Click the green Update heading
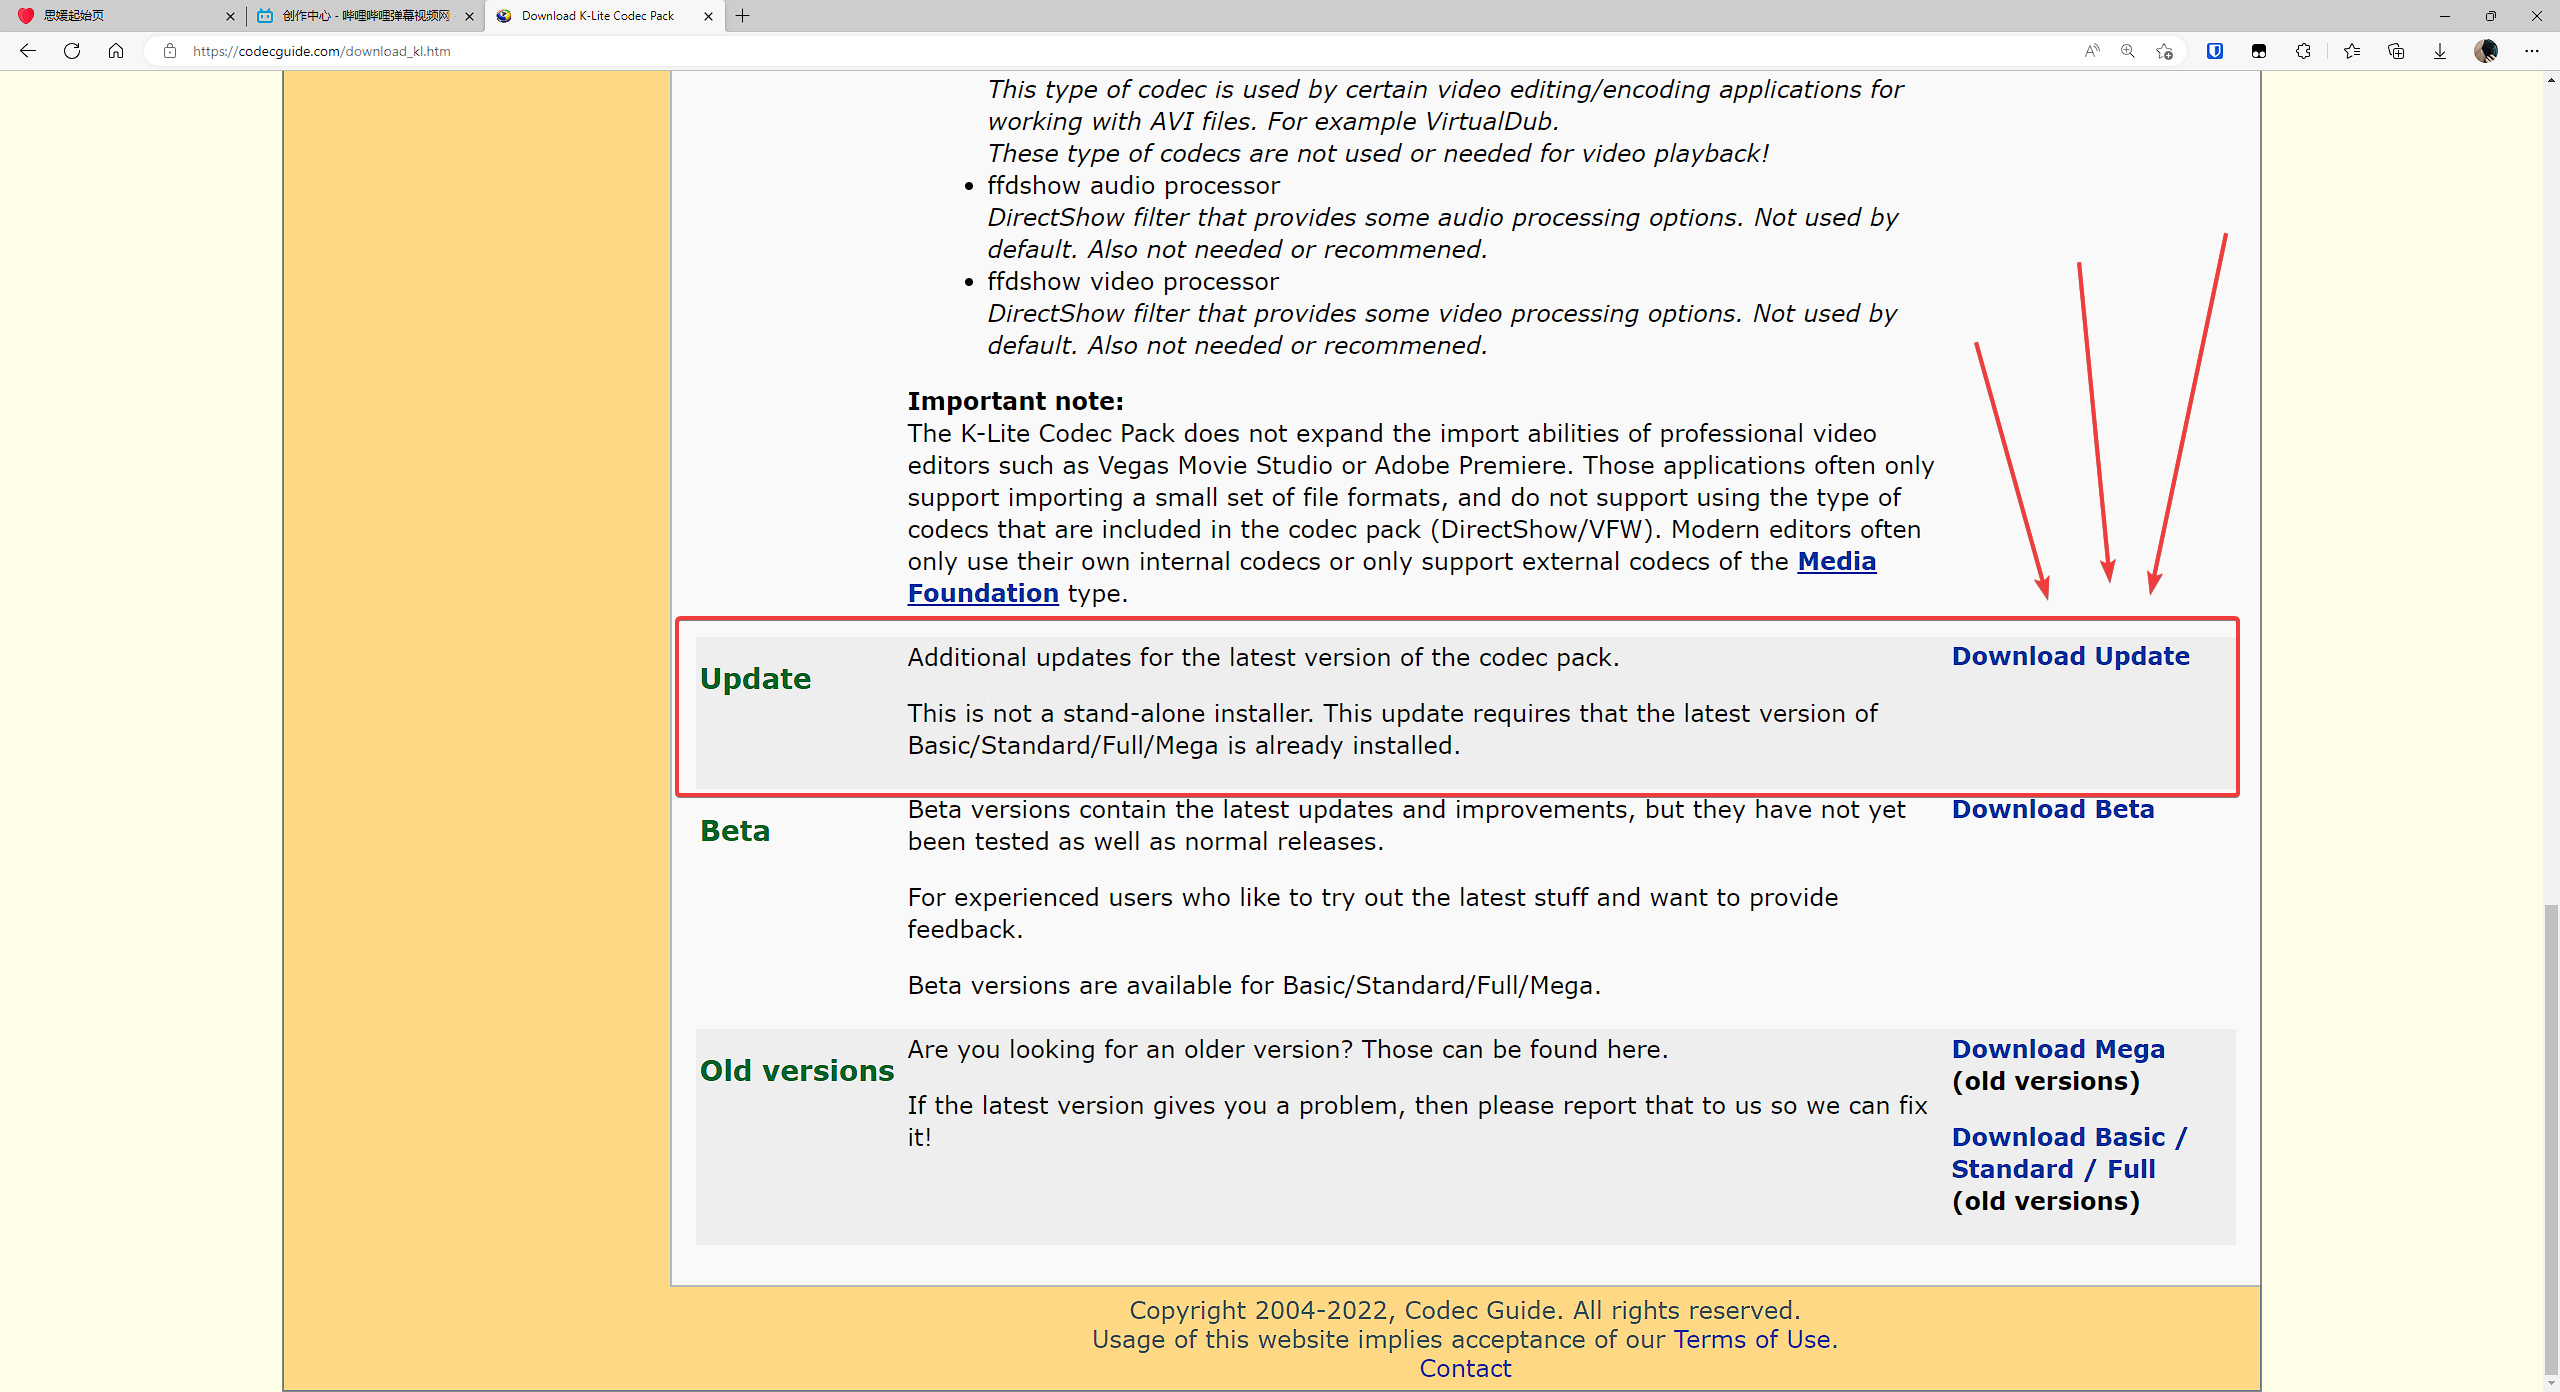This screenshot has width=2560, height=1392. (x=755, y=679)
